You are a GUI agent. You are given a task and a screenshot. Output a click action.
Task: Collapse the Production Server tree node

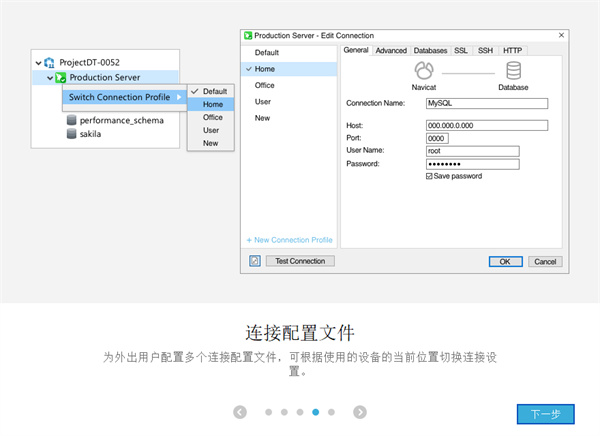click(x=50, y=78)
